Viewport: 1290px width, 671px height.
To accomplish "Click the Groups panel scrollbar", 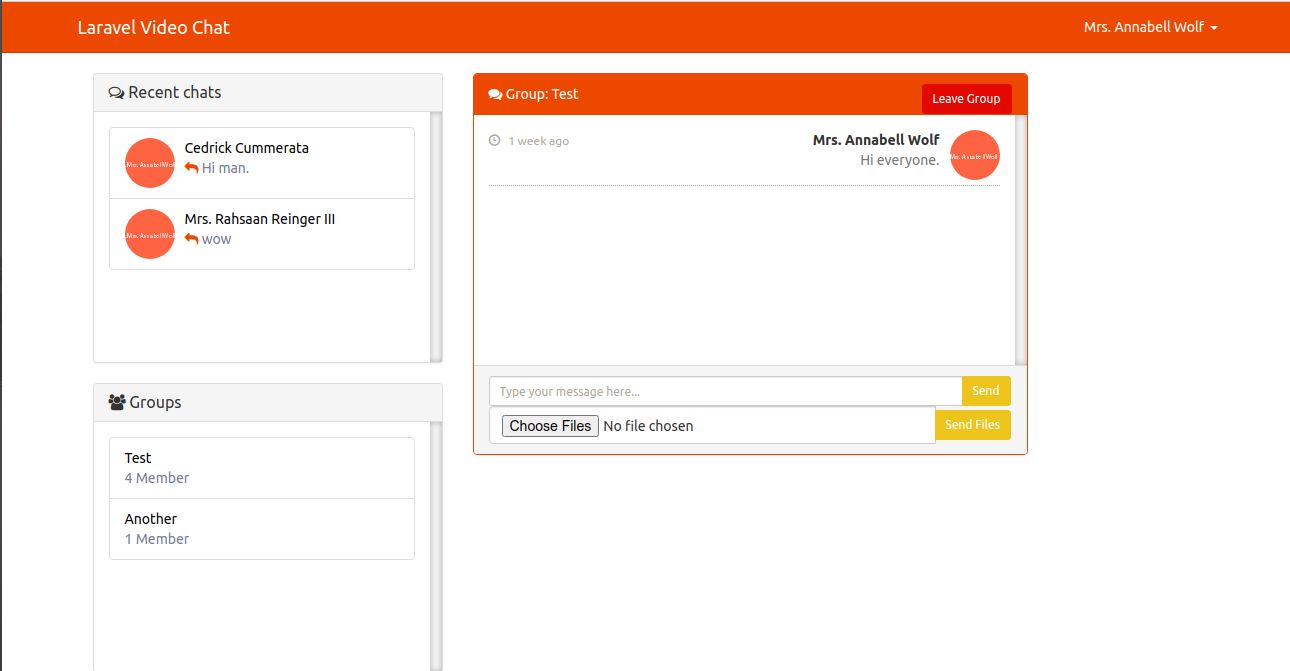I will click(436, 546).
